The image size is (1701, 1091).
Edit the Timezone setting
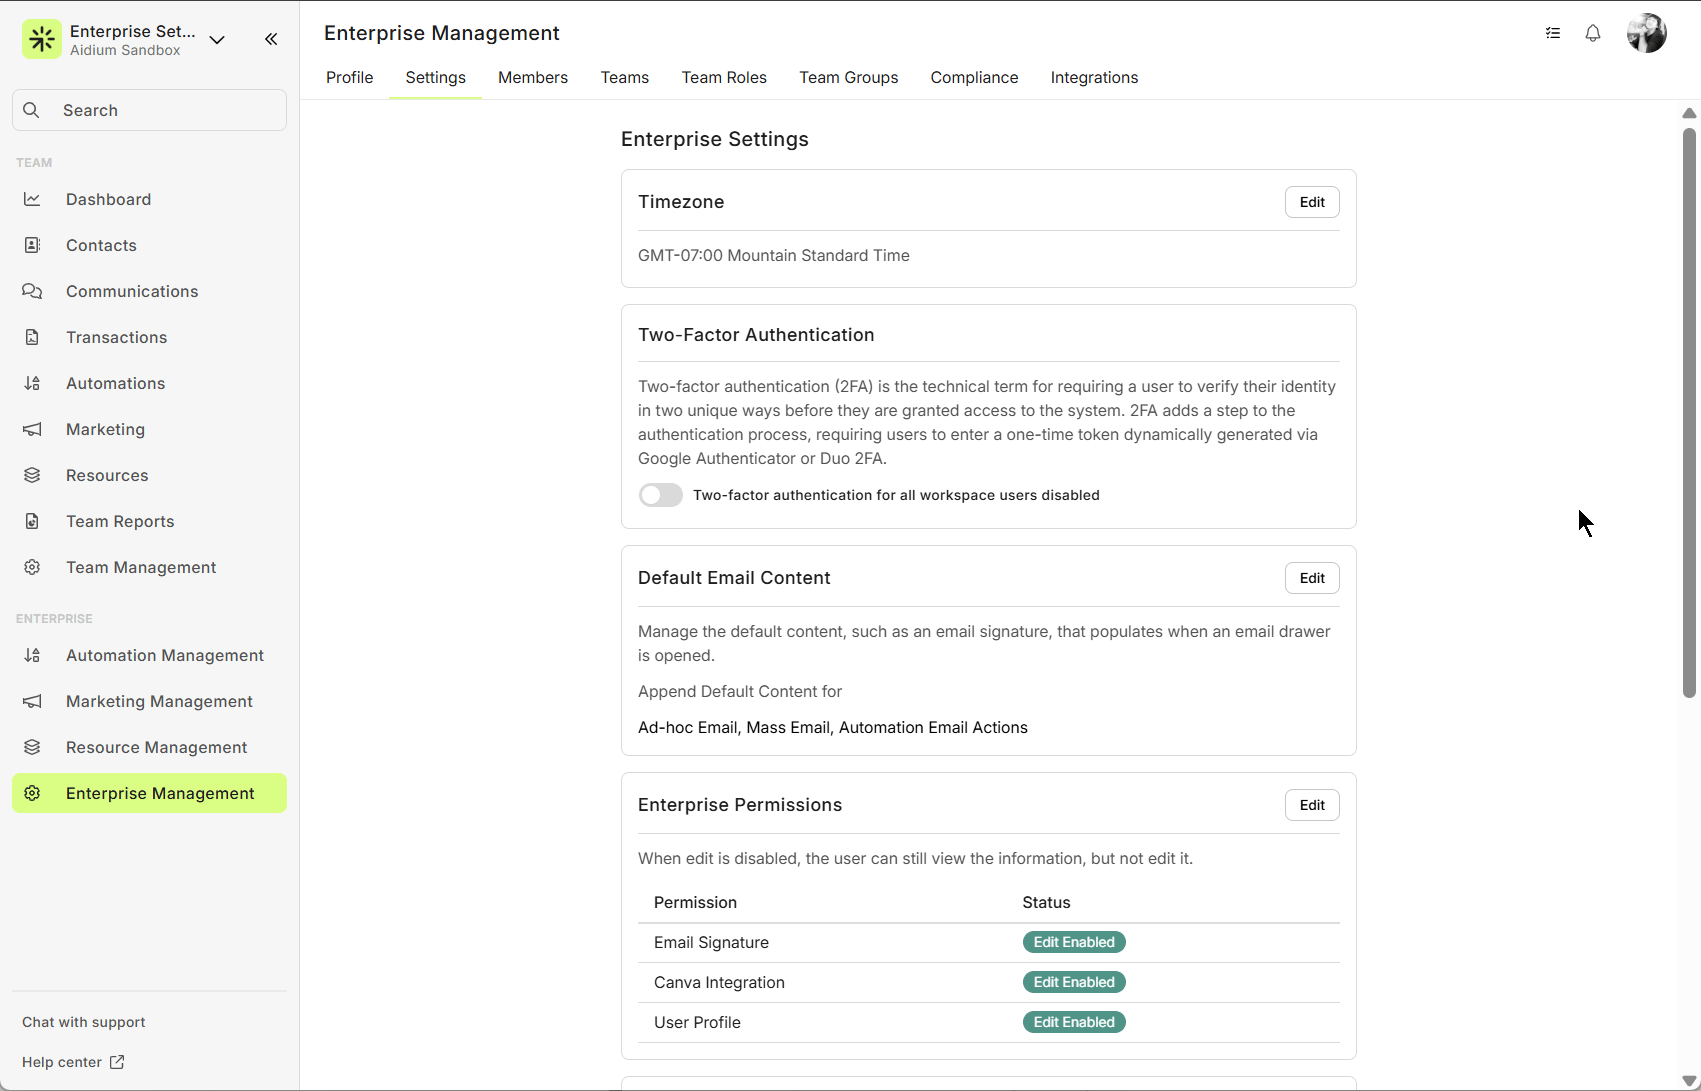[x=1311, y=202]
